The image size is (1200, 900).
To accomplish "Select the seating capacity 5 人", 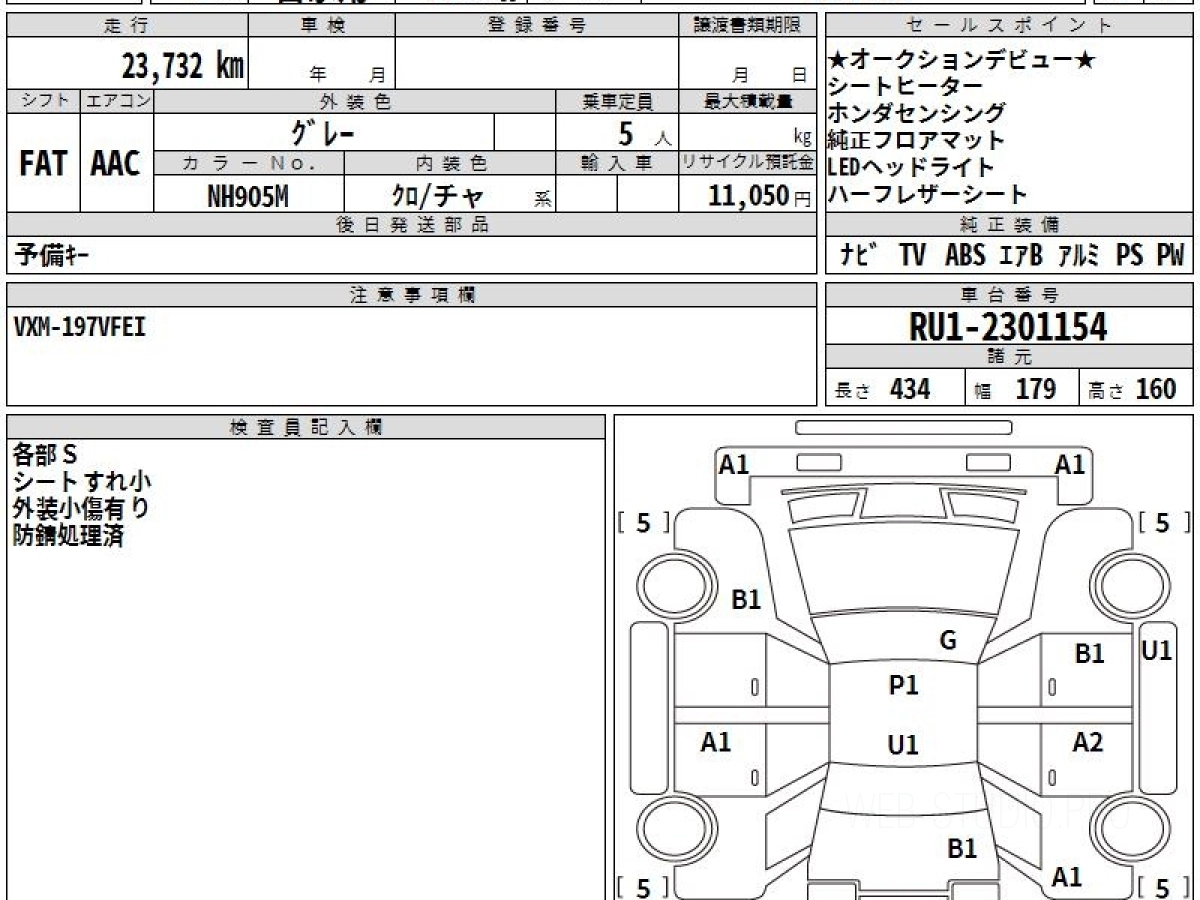I will 644,133.
